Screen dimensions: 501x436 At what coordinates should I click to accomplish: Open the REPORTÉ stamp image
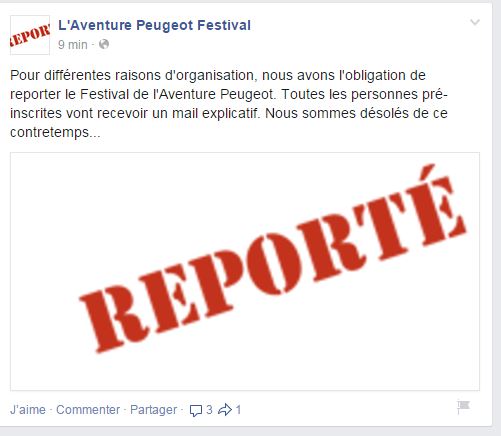pyautogui.click(x=245, y=271)
